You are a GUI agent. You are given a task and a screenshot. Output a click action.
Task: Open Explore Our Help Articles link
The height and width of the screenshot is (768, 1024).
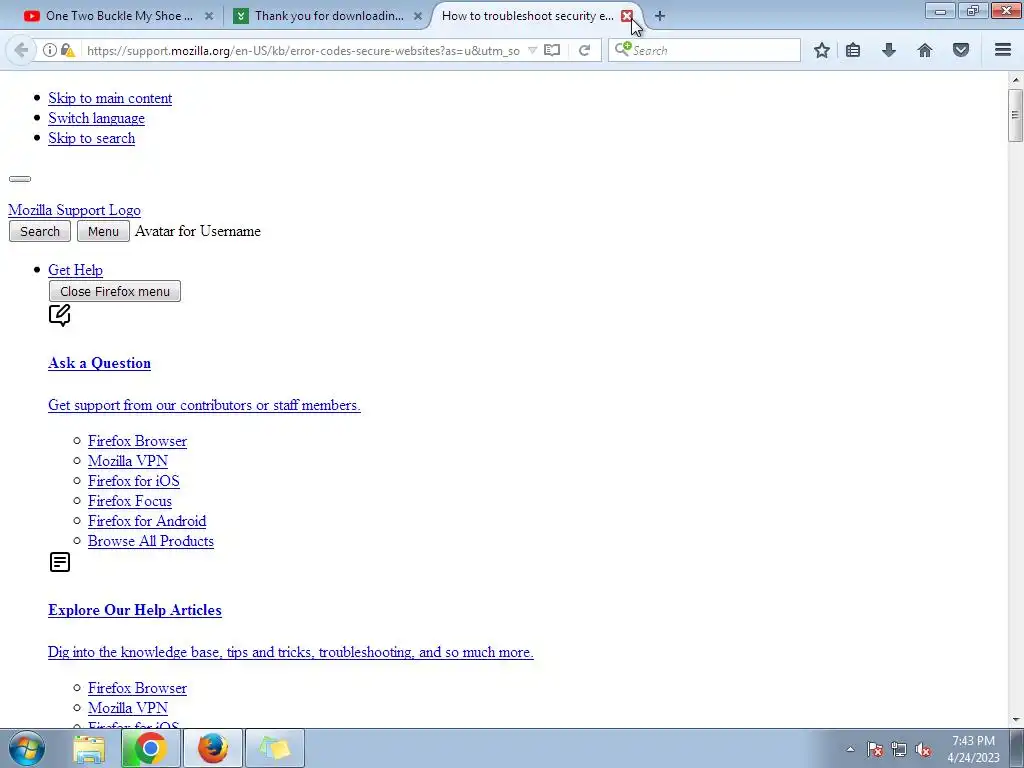coord(135,610)
